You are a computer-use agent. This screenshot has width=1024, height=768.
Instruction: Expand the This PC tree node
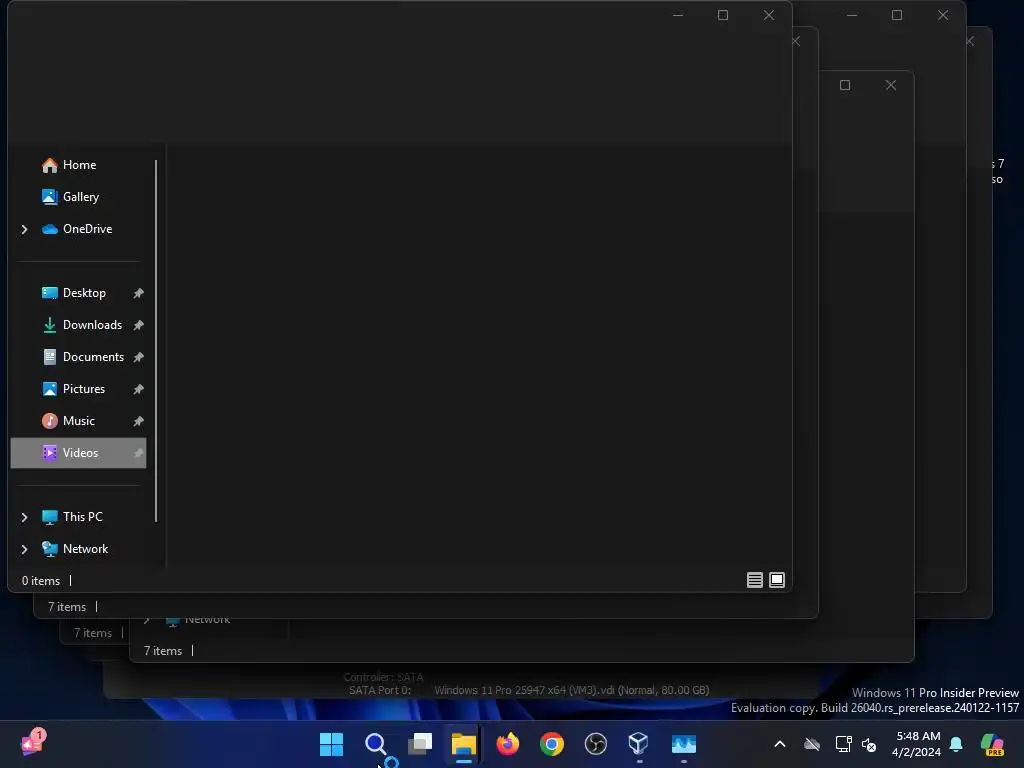(x=24, y=517)
